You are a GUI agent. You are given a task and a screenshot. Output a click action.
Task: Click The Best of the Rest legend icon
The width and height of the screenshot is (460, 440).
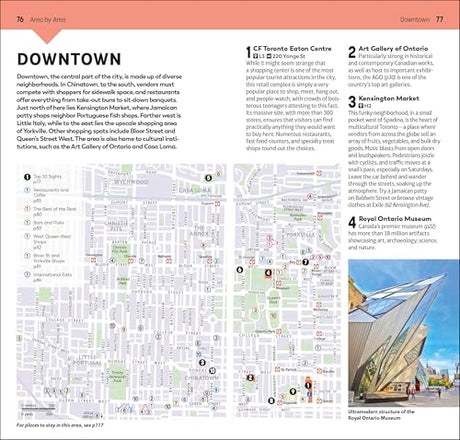(27, 209)
